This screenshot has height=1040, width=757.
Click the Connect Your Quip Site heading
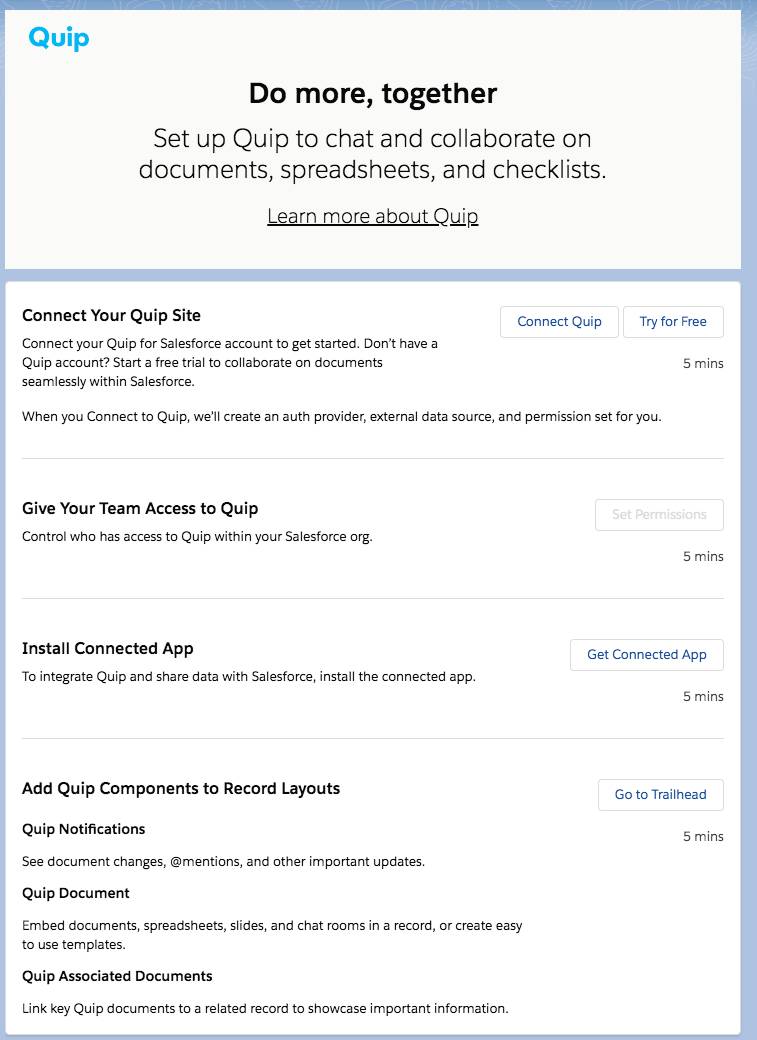[111, 316]
